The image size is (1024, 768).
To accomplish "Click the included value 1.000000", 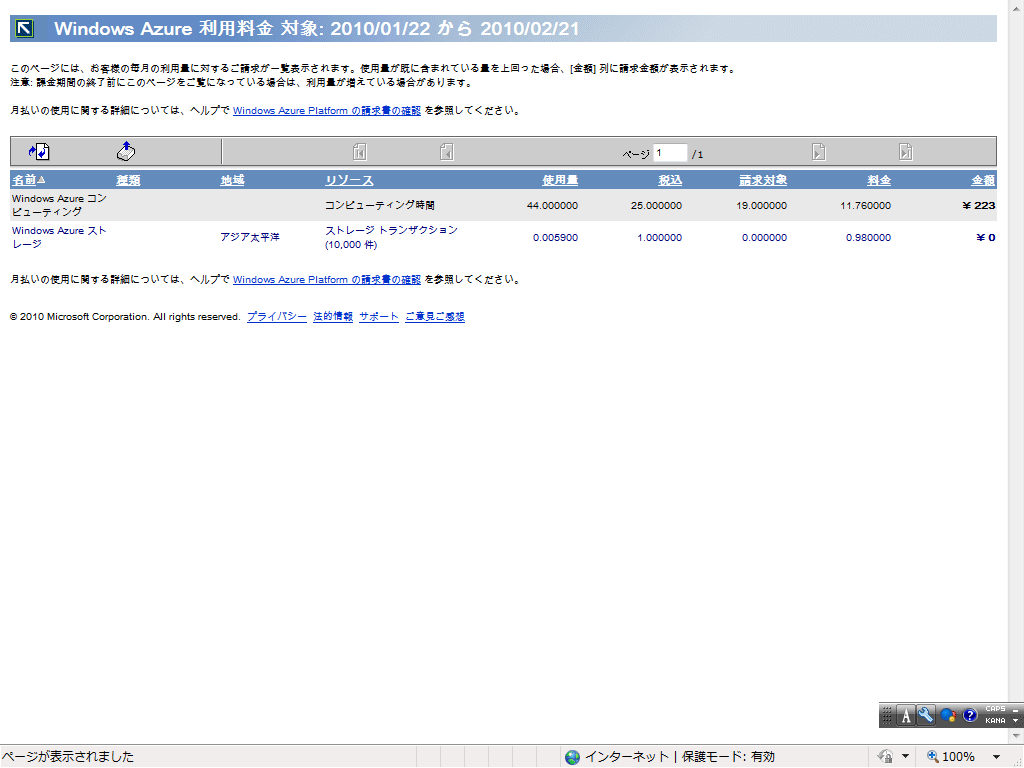I will [x=660, y=238].
